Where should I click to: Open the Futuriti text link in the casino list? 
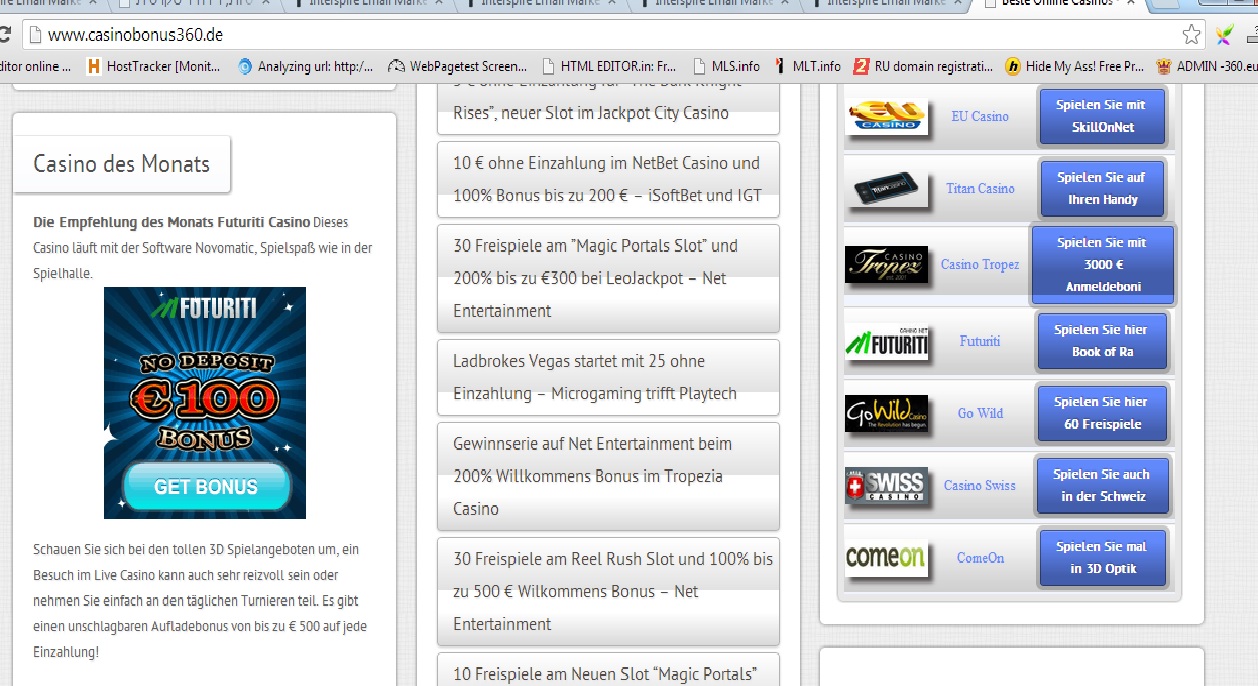tap(980, 341)
